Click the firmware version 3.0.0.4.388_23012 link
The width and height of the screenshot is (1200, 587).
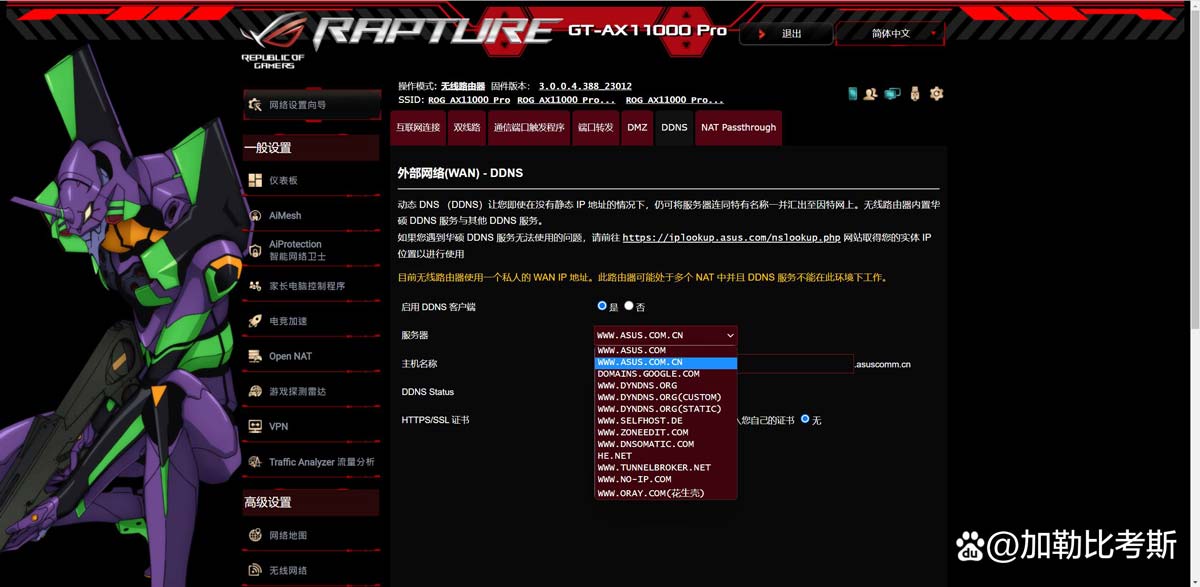coord(585,86)
